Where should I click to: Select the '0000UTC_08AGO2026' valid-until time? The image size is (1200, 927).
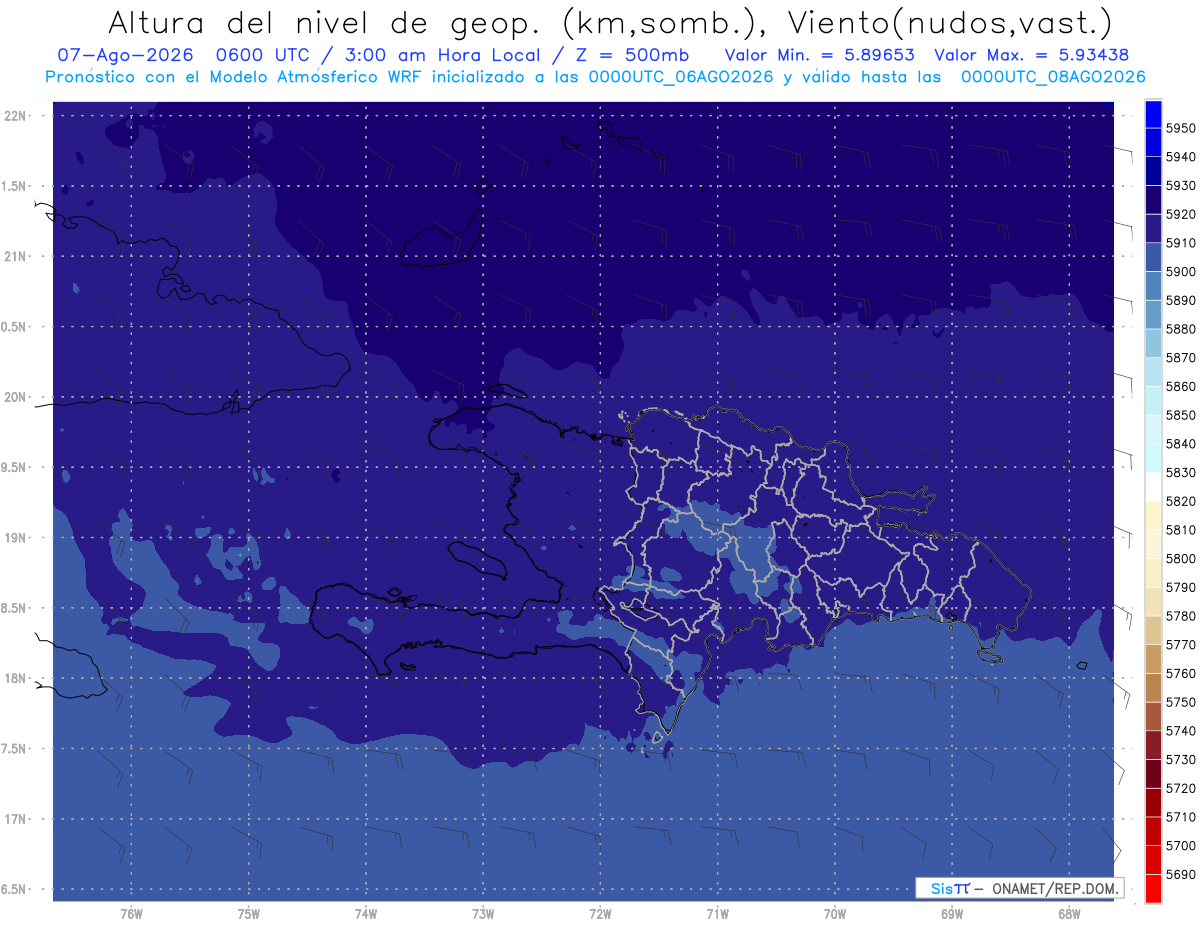1053,76
